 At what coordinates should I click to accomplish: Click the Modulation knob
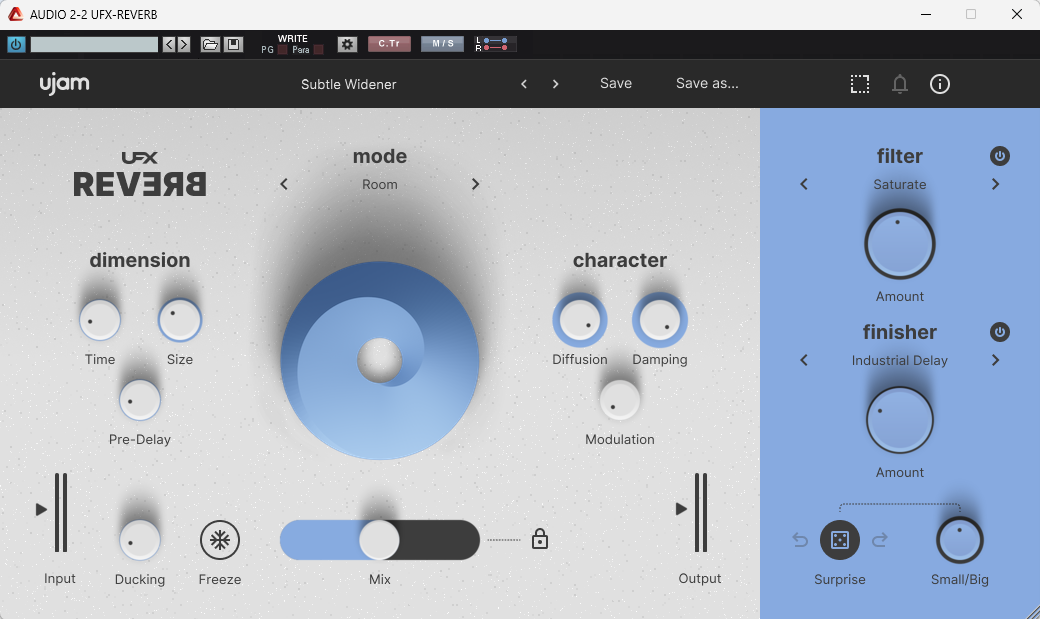619,400
